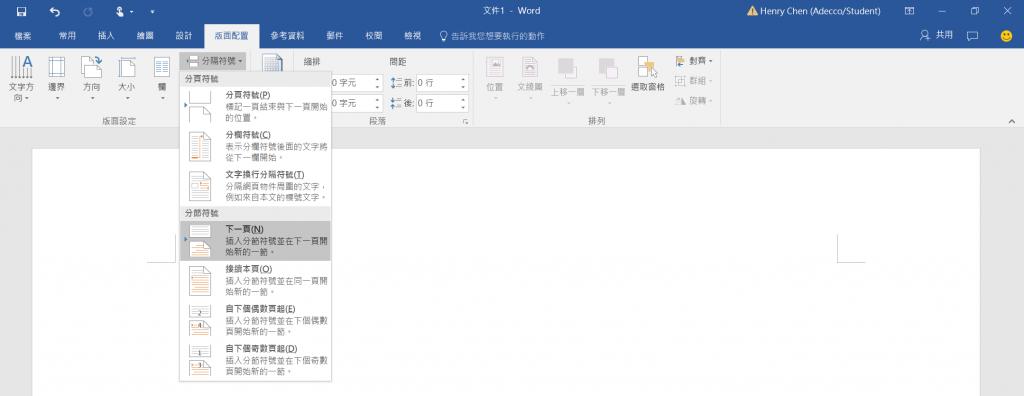Click the Redo icon in quick access

pos(88,11)
